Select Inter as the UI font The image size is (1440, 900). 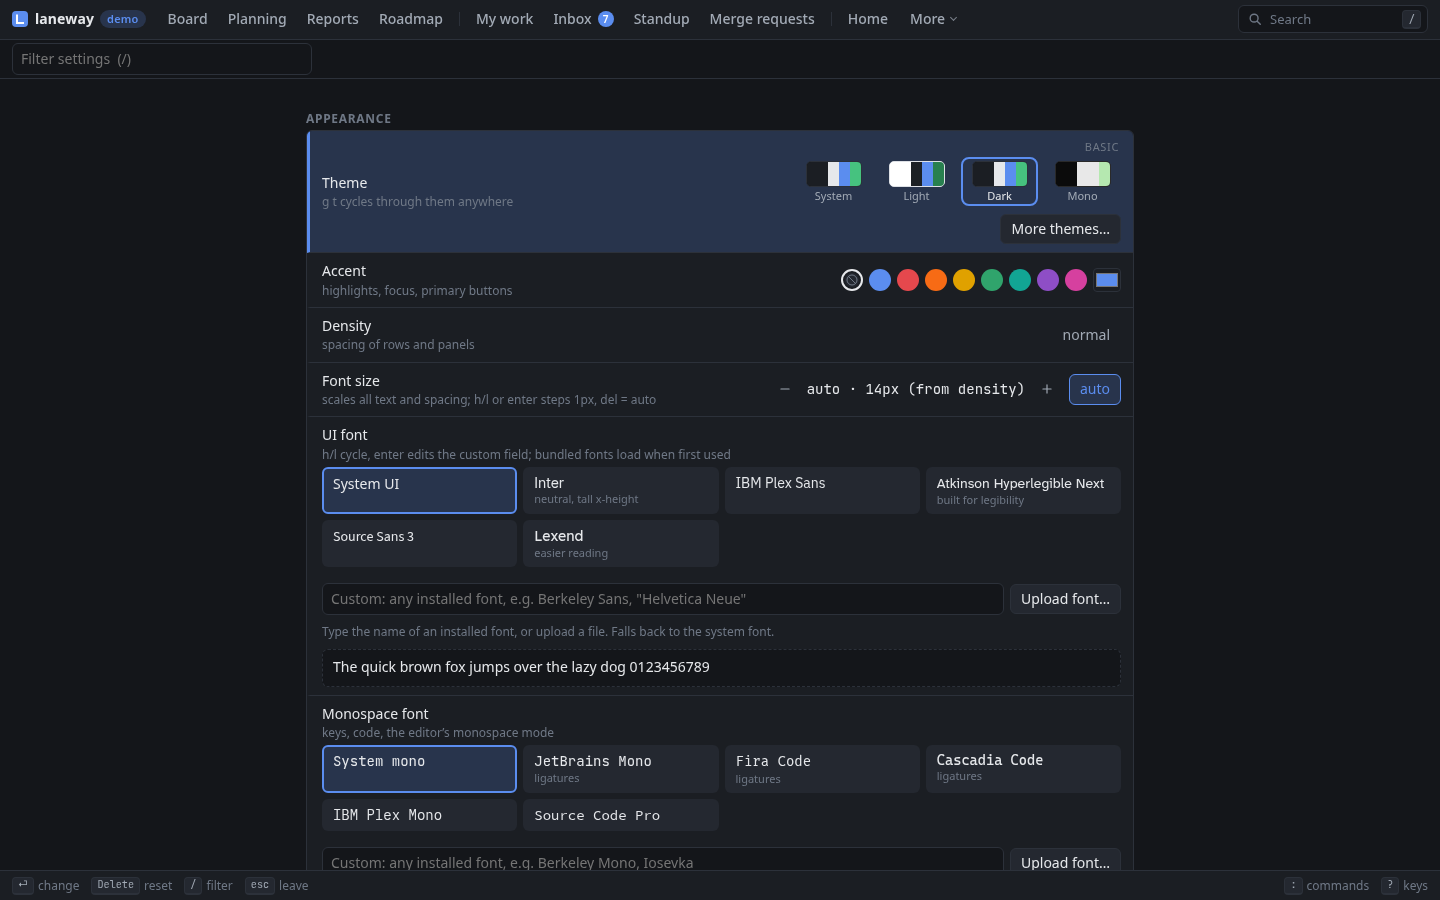coord(621,491)
